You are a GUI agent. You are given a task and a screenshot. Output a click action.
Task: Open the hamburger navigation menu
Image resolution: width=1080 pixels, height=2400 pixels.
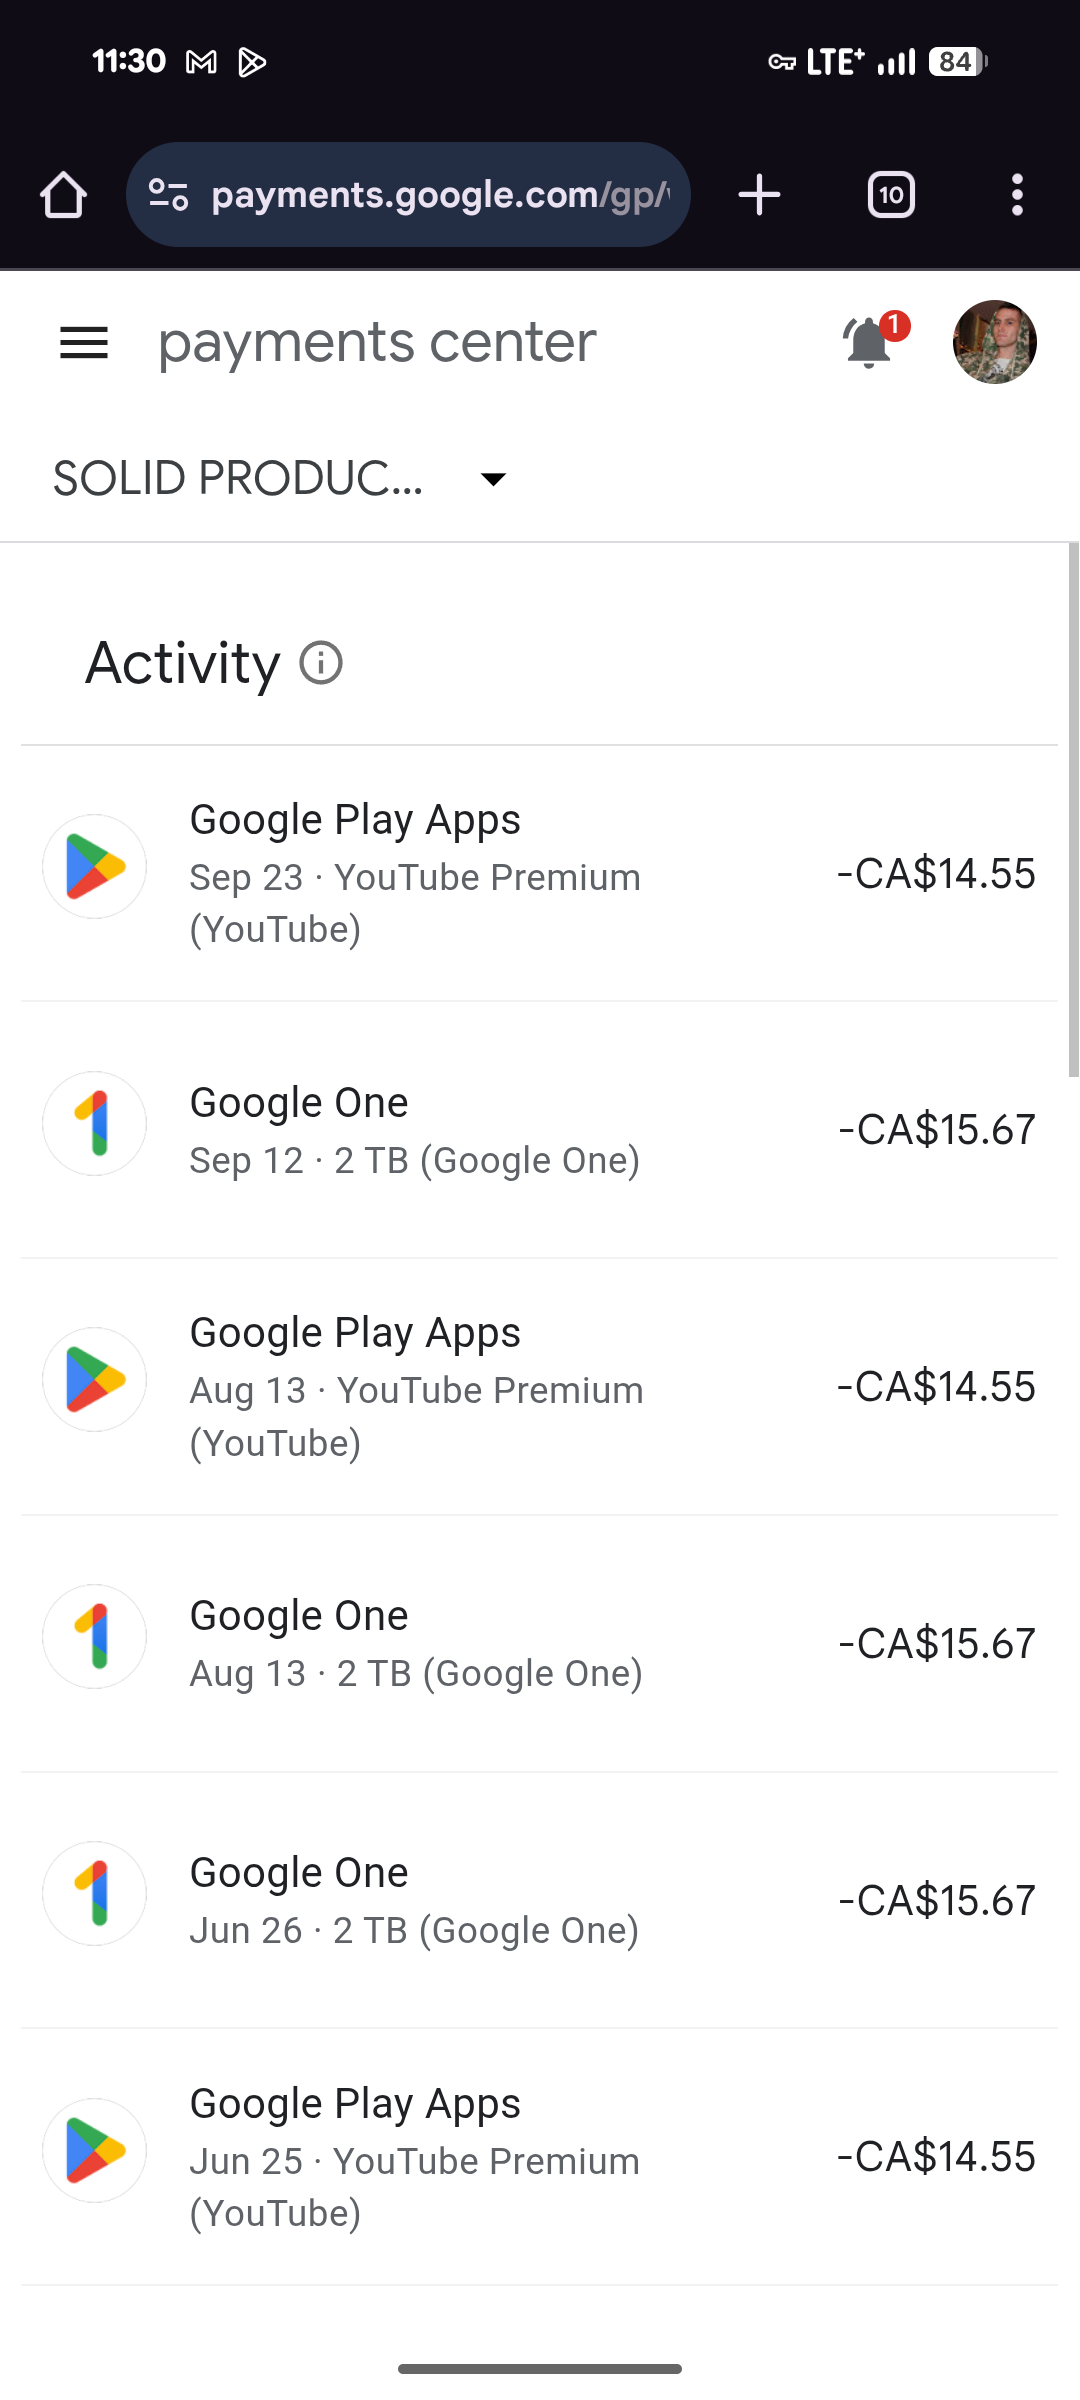[x=84, y=343]
